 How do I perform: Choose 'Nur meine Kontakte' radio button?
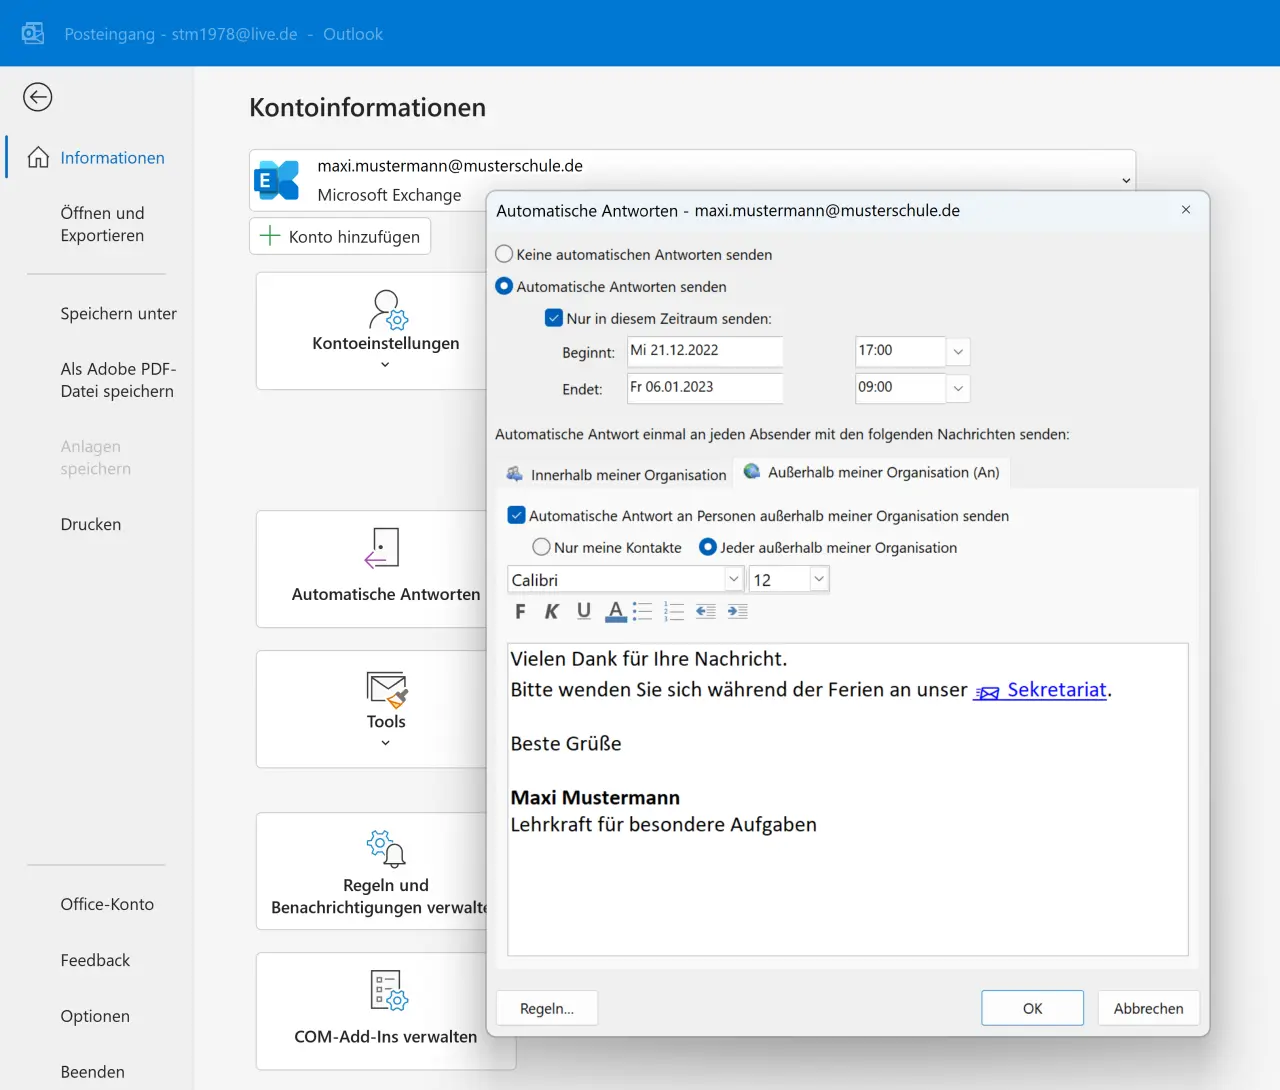click(x=541, y=547)
